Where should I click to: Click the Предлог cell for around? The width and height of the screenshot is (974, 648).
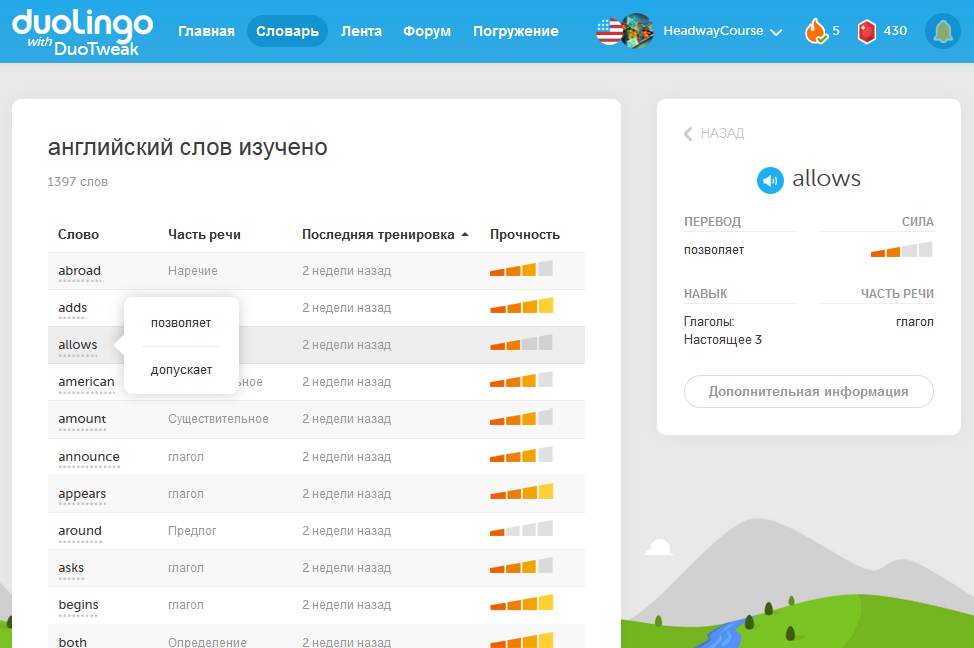(192, 531)
